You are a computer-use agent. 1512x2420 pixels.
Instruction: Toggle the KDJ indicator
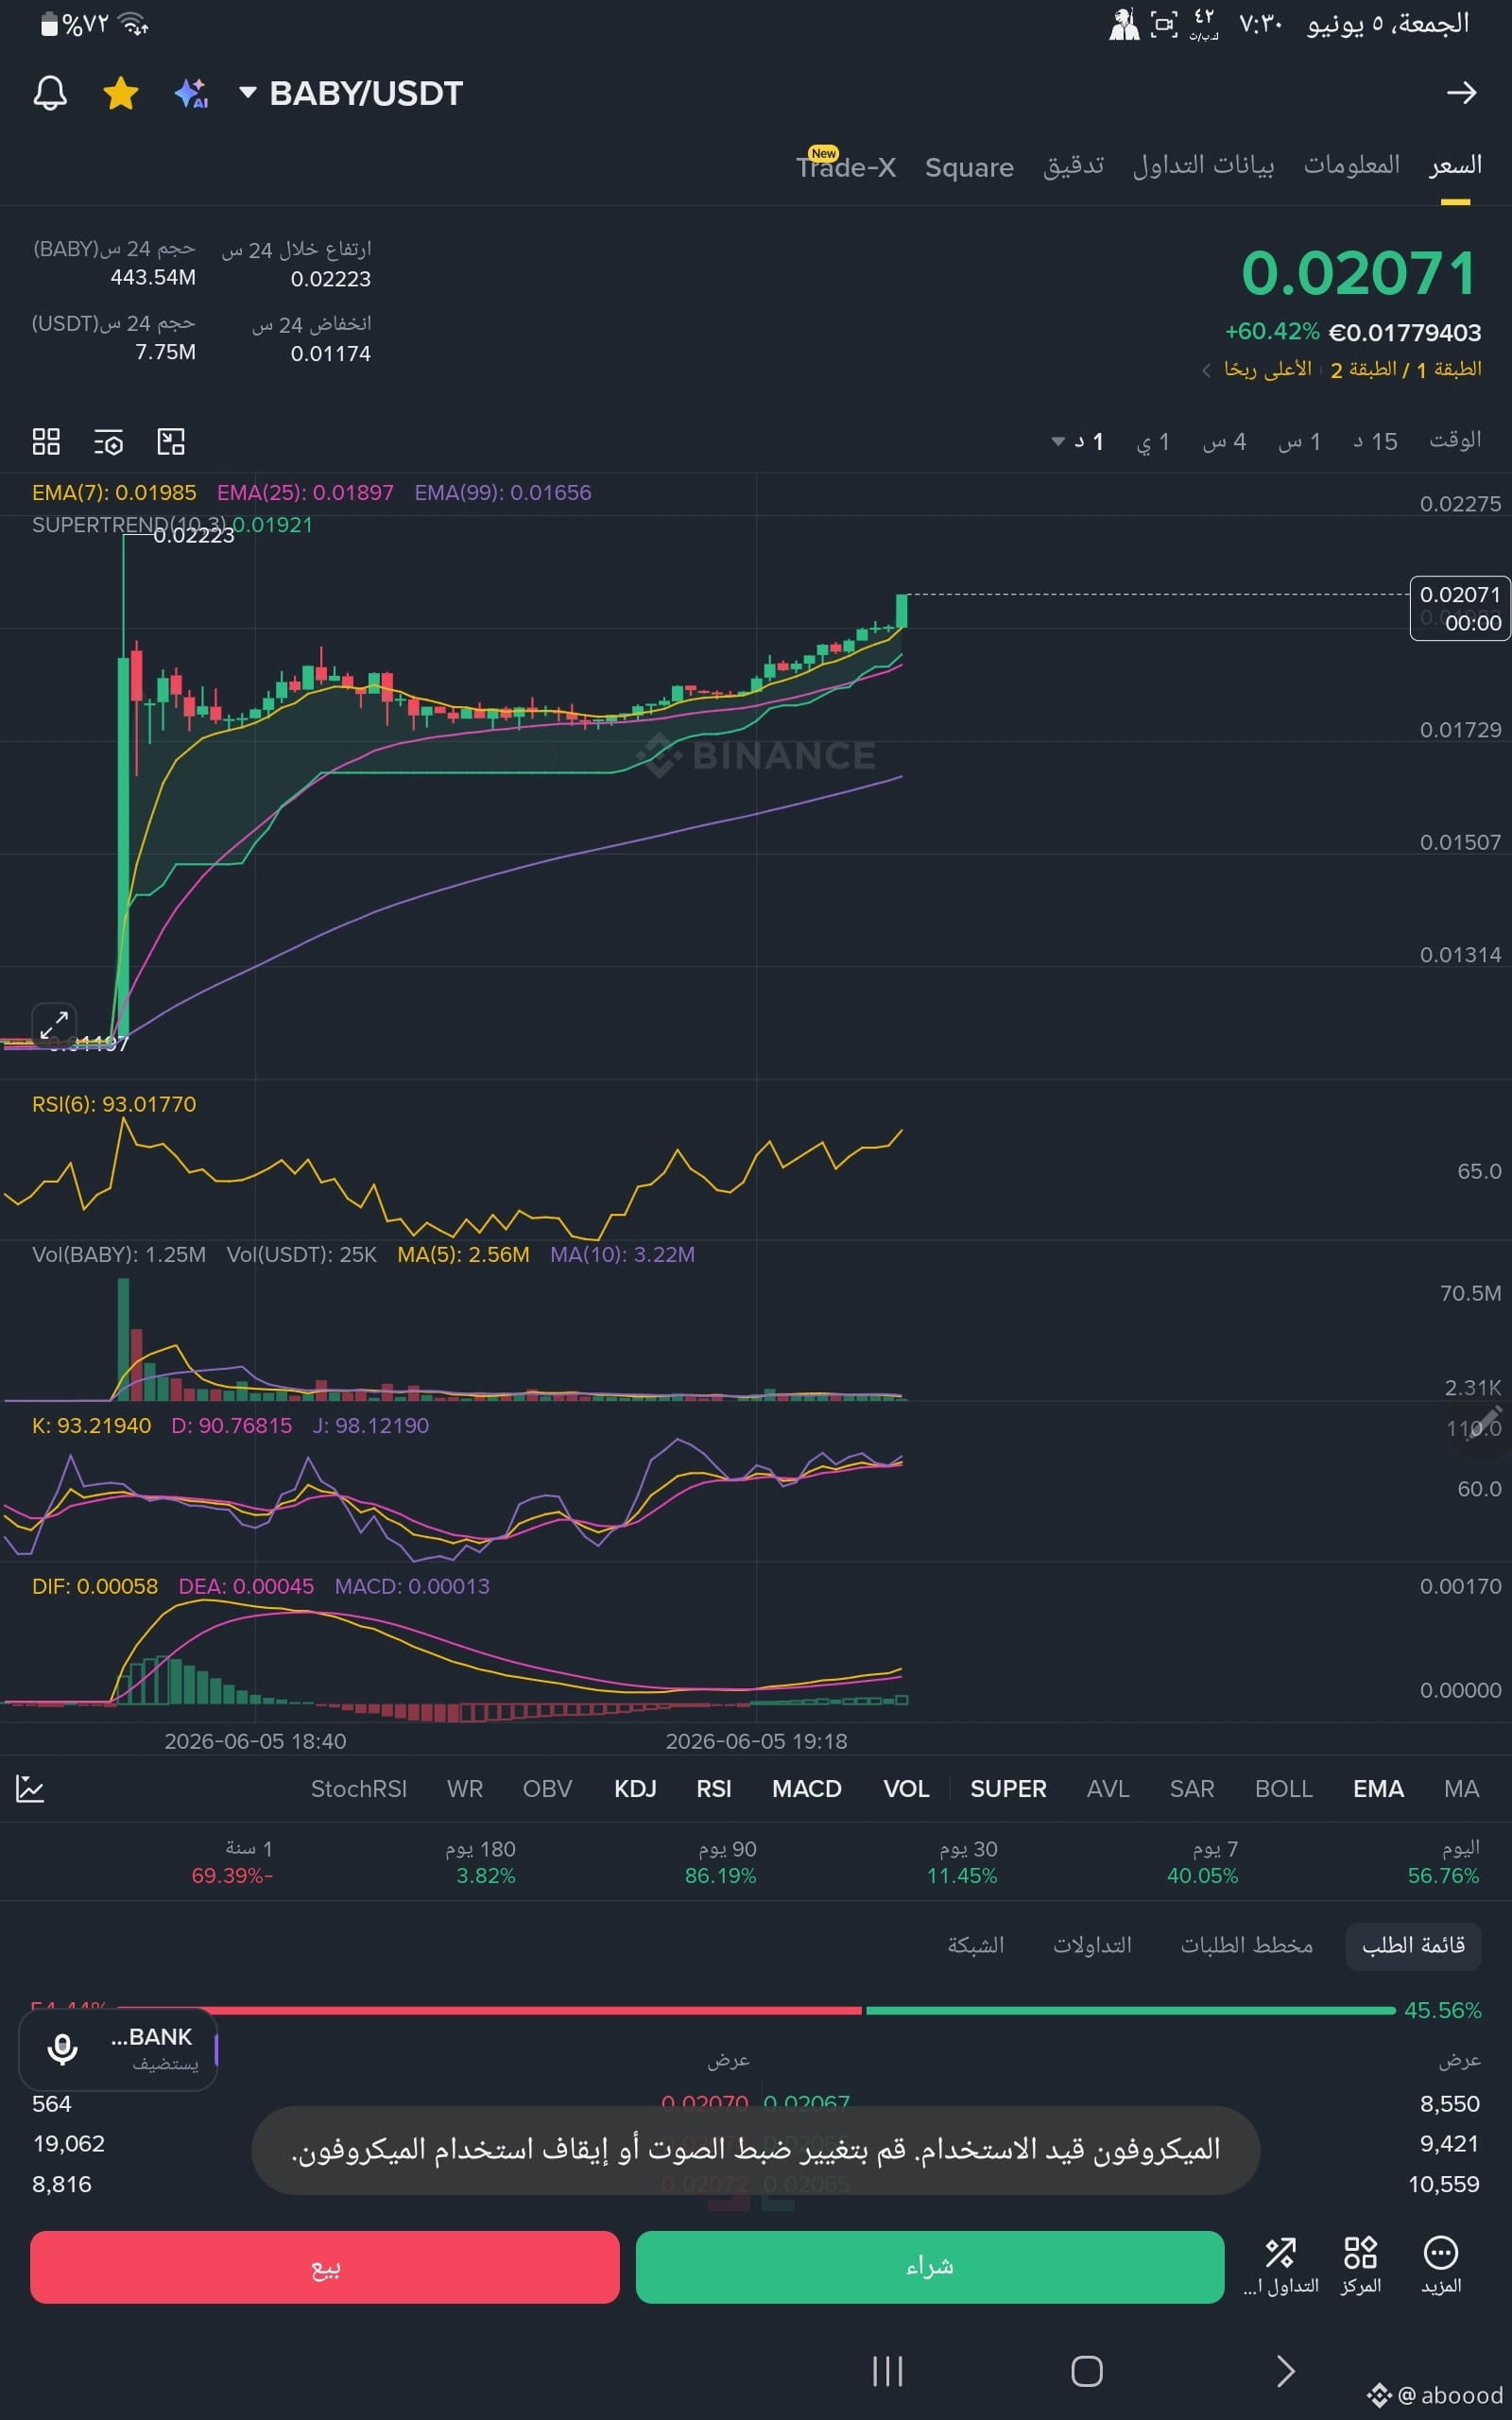(x=635, y=1789)
